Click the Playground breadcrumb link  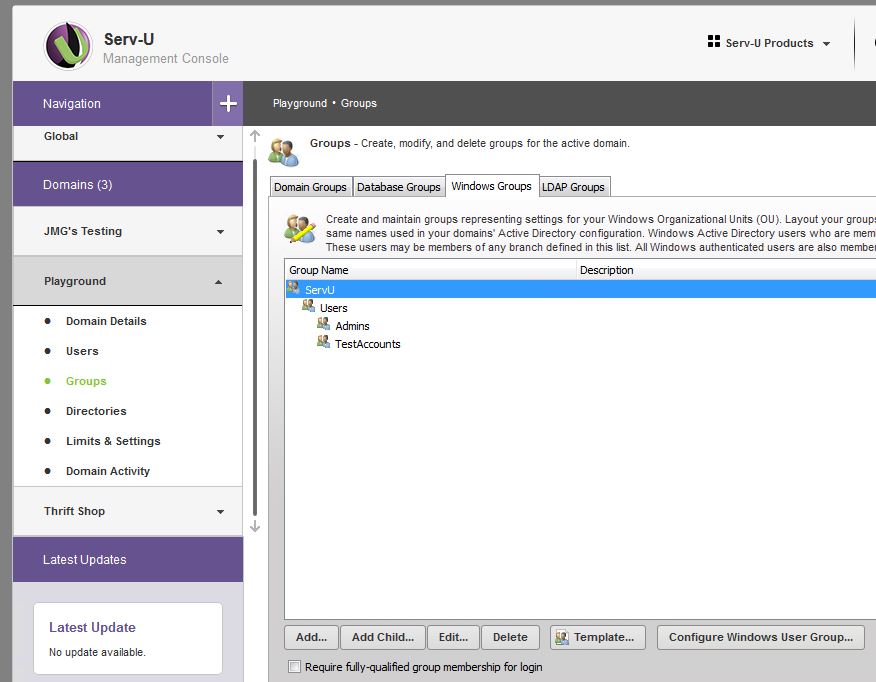(300, 103)
